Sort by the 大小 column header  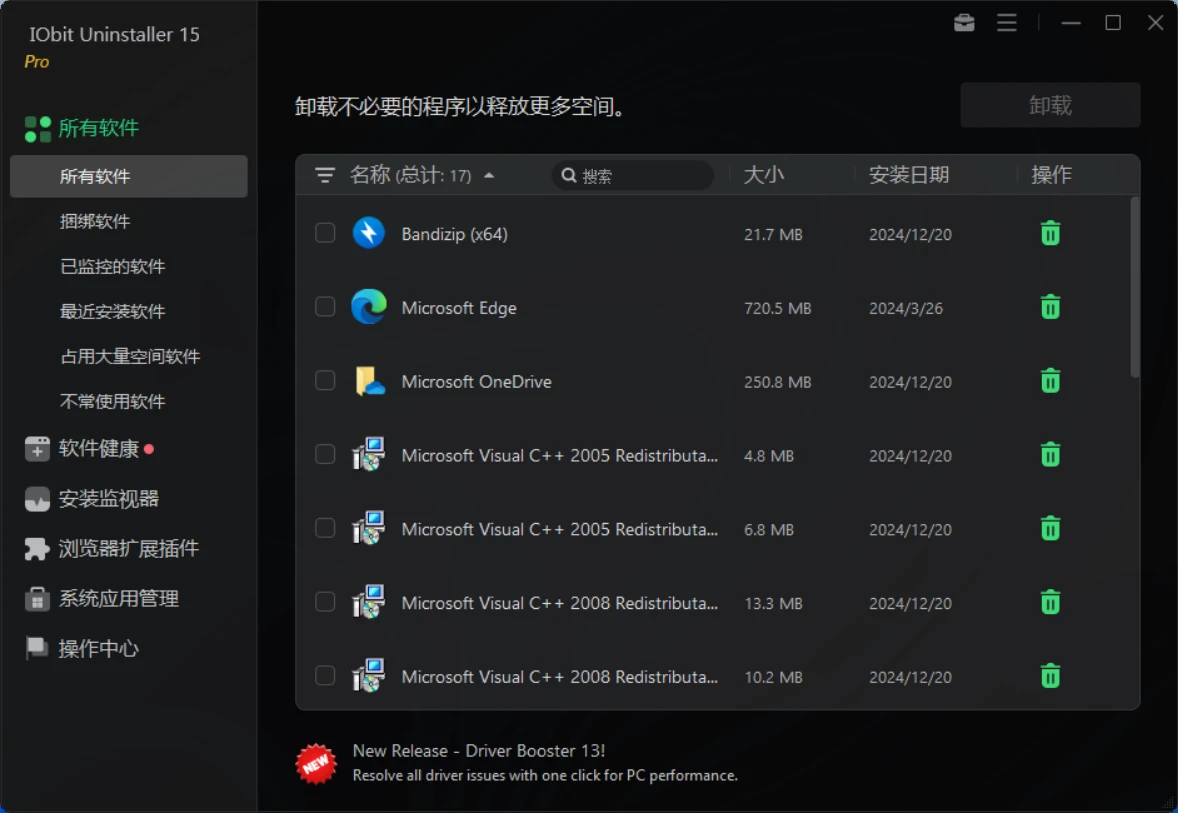pos(763,175)
